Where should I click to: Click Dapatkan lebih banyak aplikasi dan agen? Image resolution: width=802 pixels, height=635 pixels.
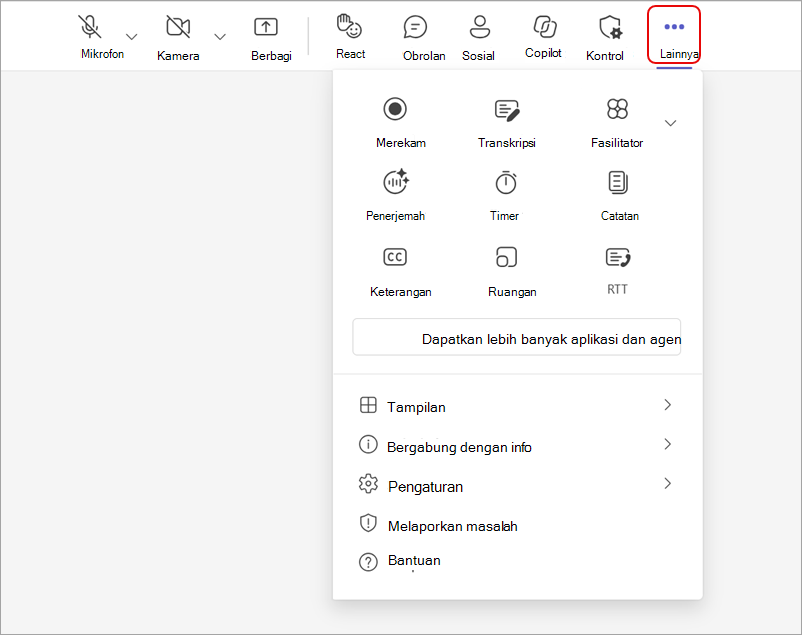point(517,337)
